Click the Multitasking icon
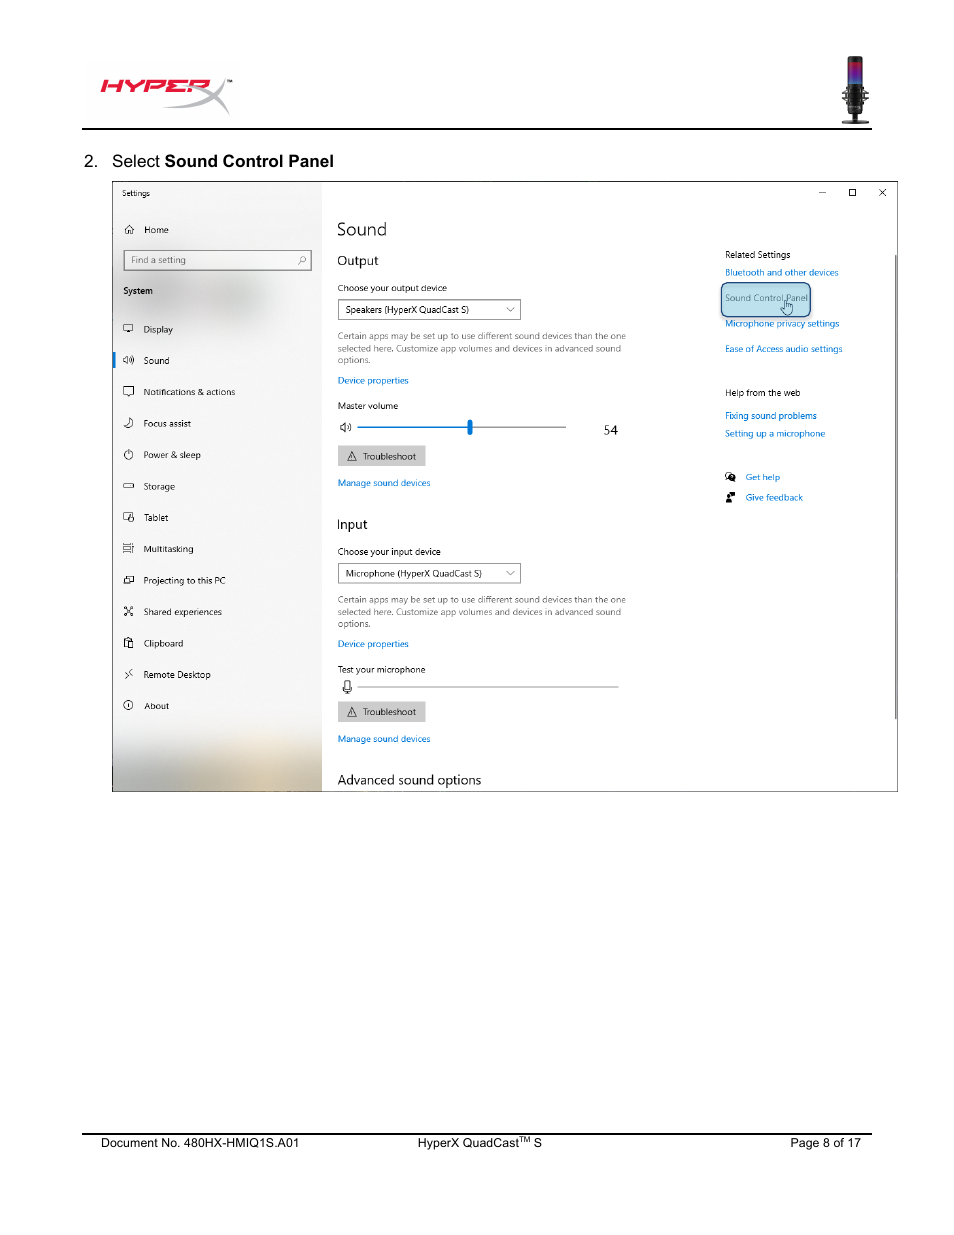 click(128, 549)
